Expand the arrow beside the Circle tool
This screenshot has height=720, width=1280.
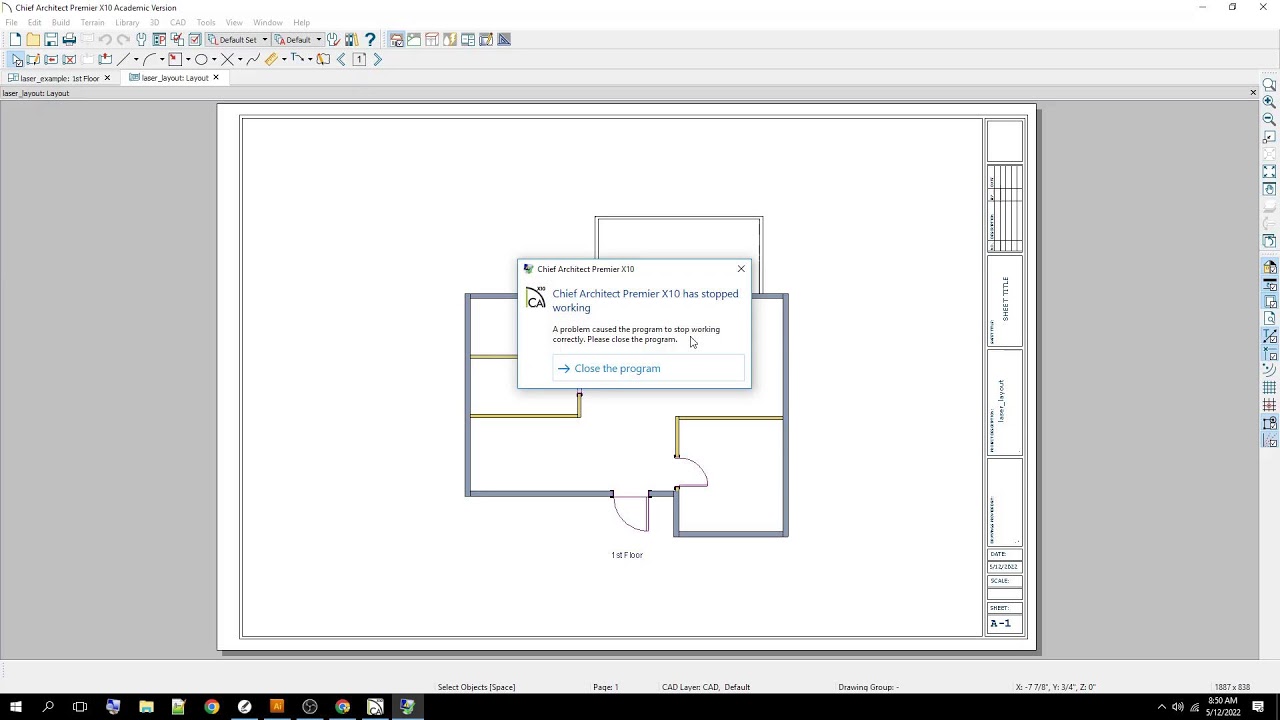pos(214,59)
